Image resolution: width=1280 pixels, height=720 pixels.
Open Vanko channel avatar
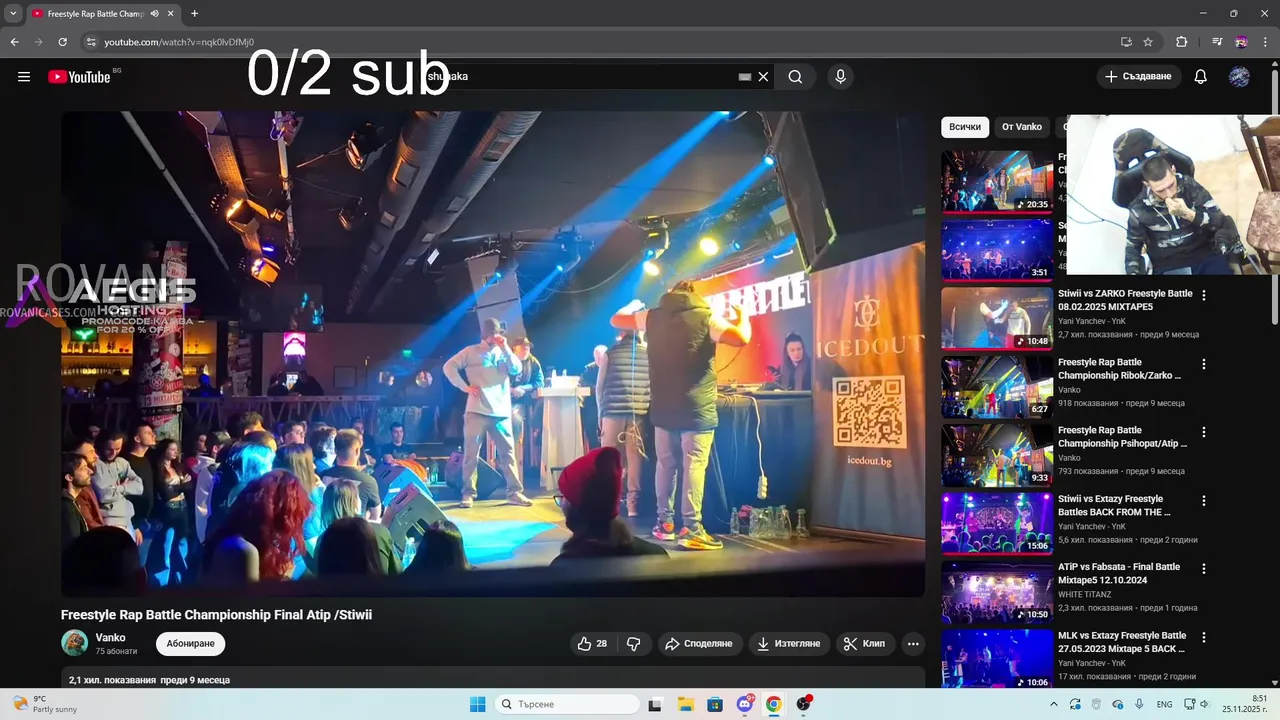pos(74,643)
